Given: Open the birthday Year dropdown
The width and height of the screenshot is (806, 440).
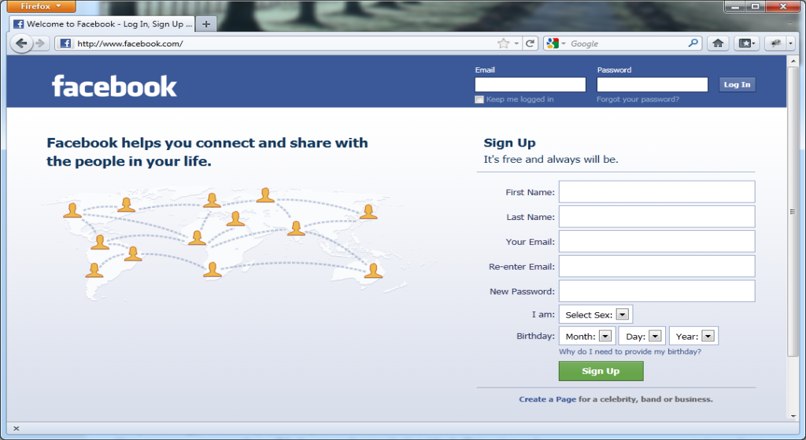Looking at the screenshot, I should coord(694,336).
